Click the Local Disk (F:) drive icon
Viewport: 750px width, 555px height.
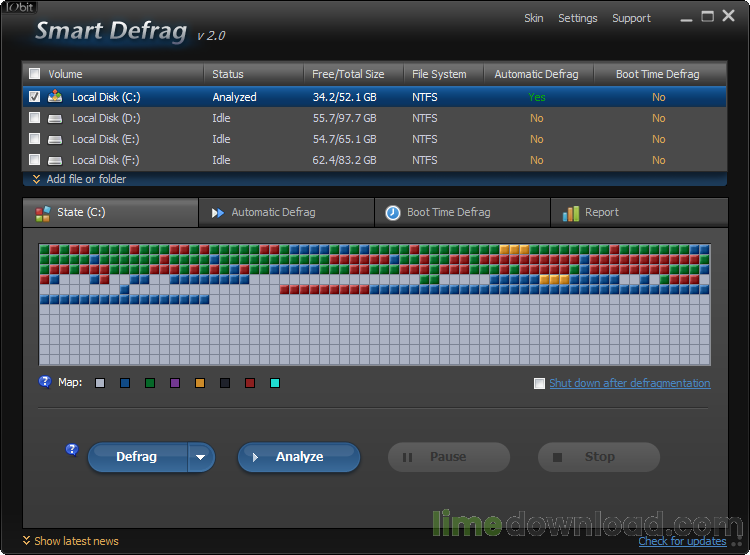(56, 160)
